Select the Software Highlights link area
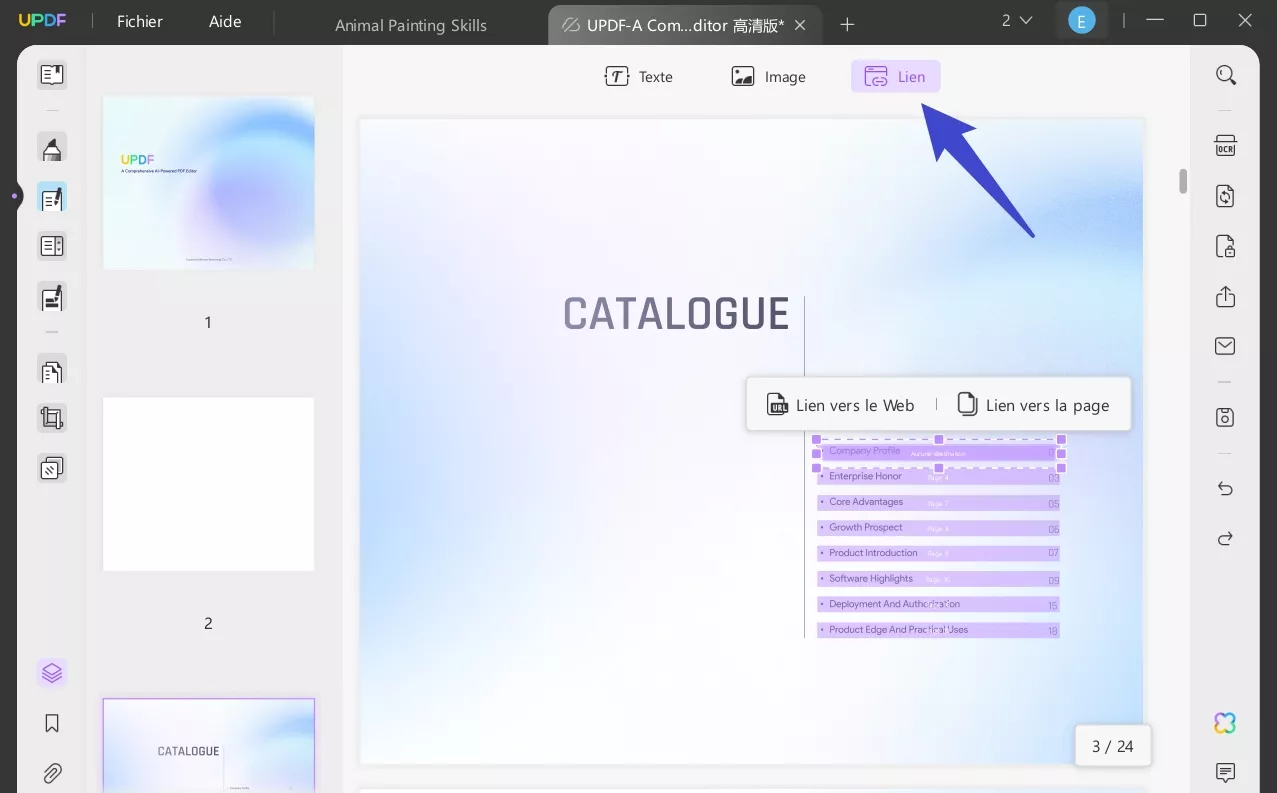The width and height of the screenshot is (1277, 793). (938, 579)
